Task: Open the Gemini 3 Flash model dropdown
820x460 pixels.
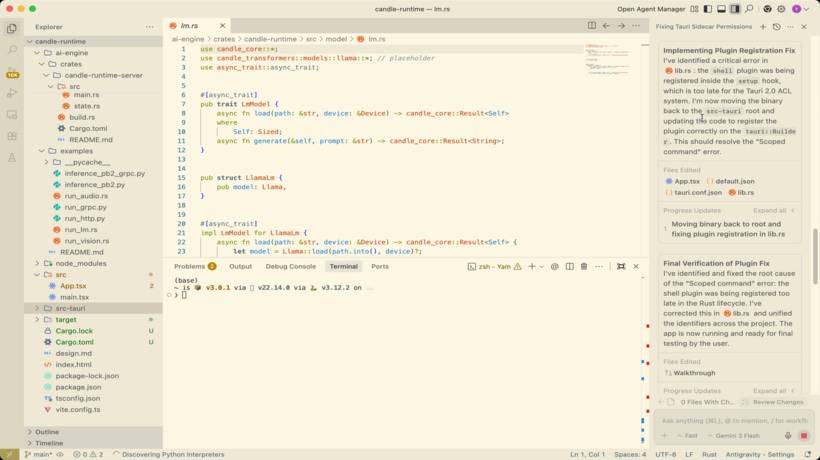Action: (735, 436)
